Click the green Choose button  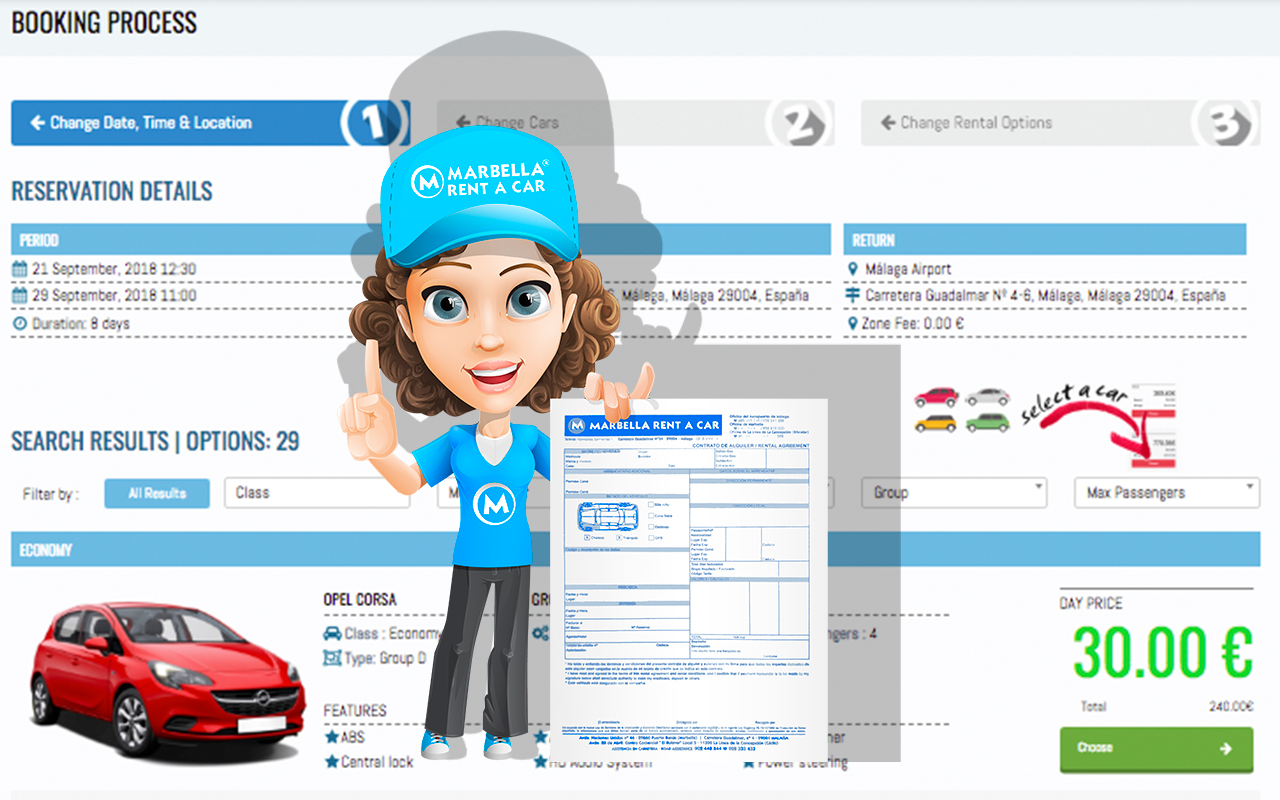click(x=1156, y=749)
